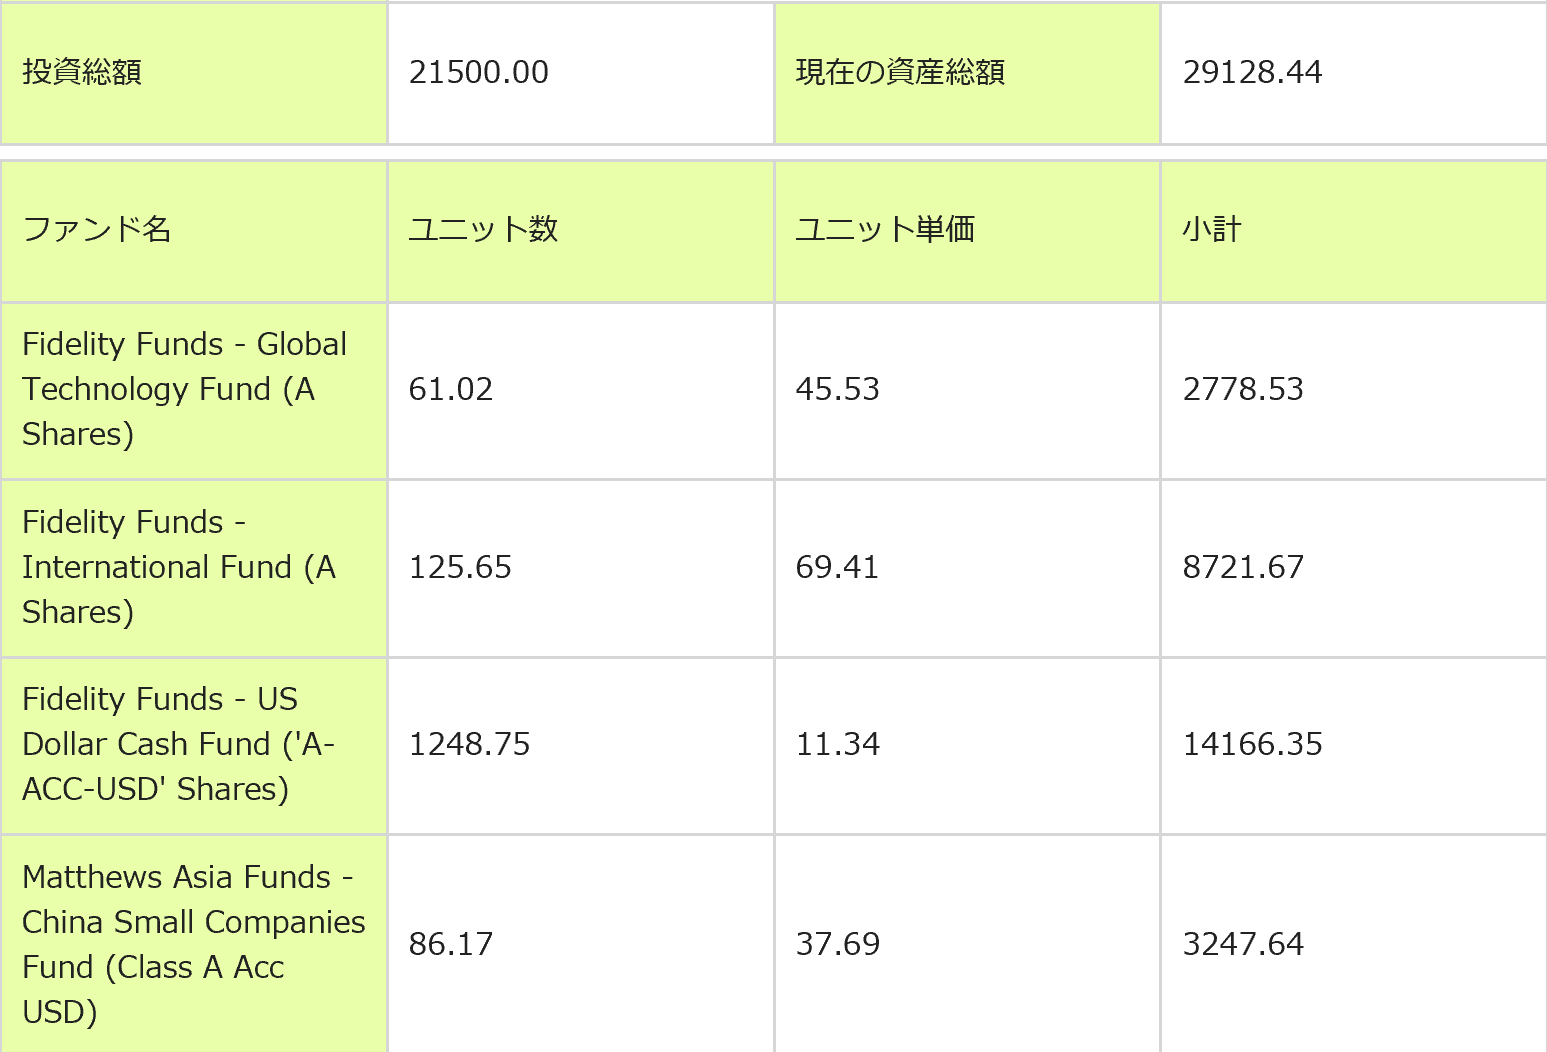Select Fidelity Global Technology Fund name
This screenshot has height=1052, width=1547.
184,389
